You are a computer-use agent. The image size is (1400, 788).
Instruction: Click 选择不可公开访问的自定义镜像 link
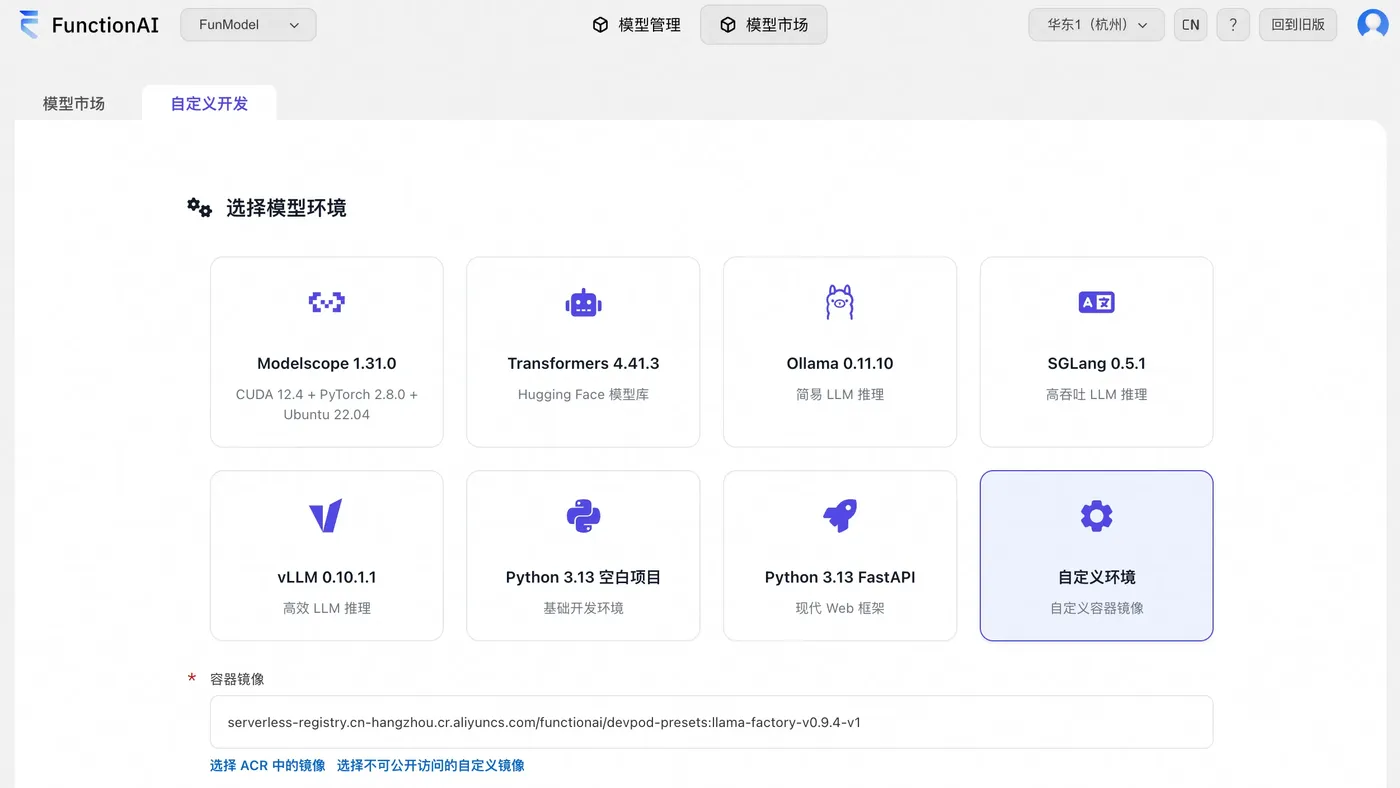pyautogui.click(x=431, y=765)
